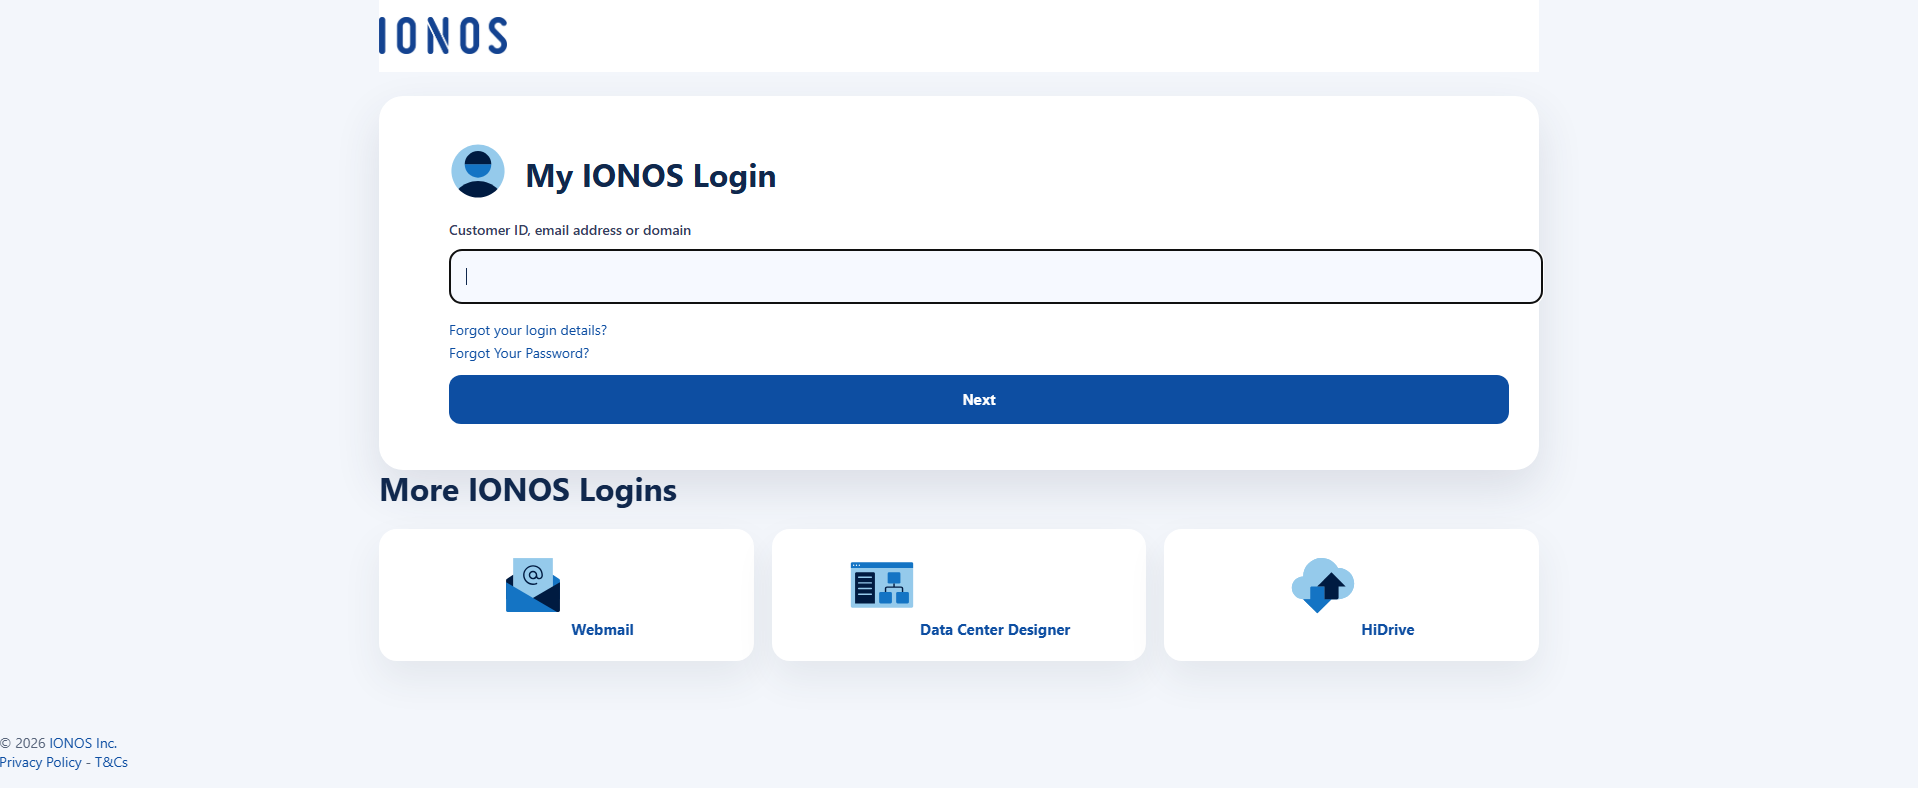
Task: Open the HiDrive cloud icon
Action: coord(1323,585)
